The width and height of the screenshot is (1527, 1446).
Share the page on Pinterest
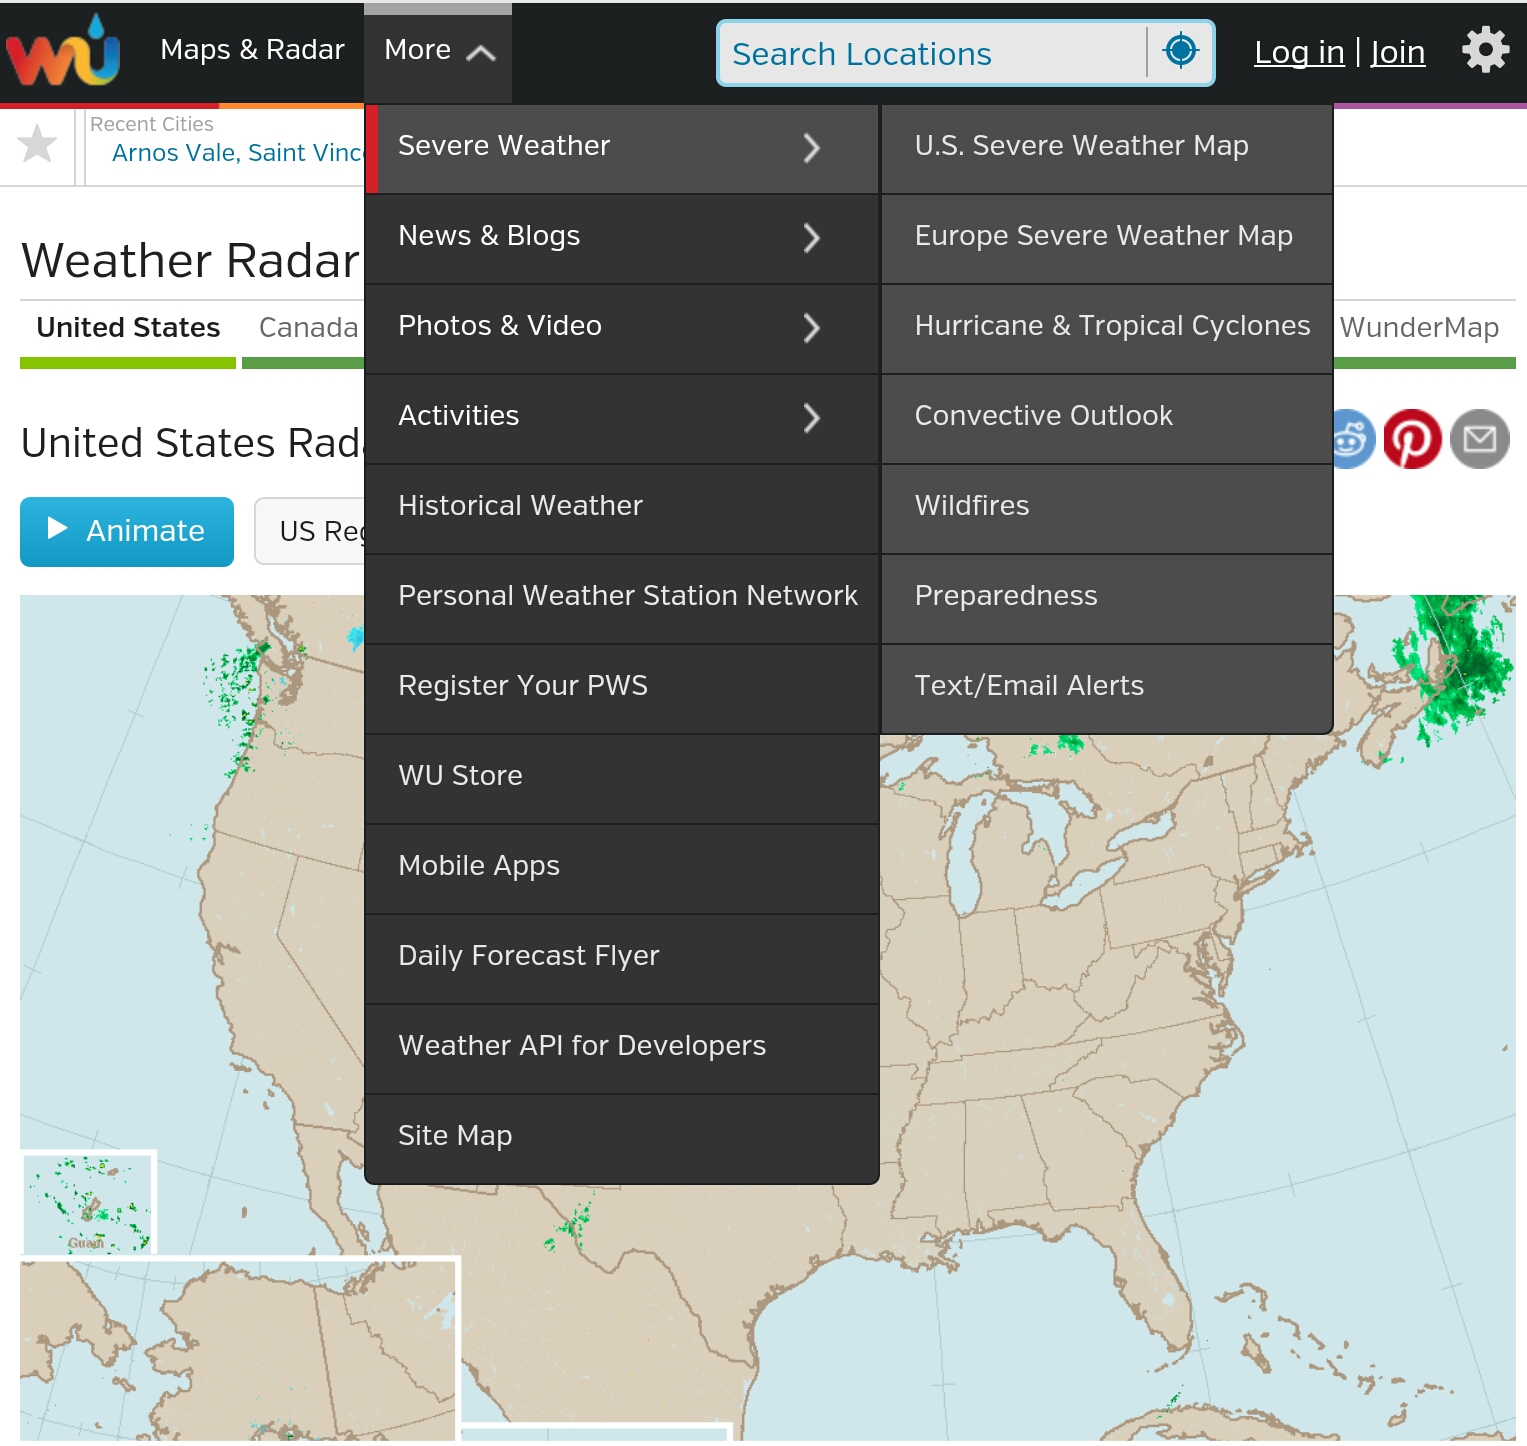(1412, 439)
